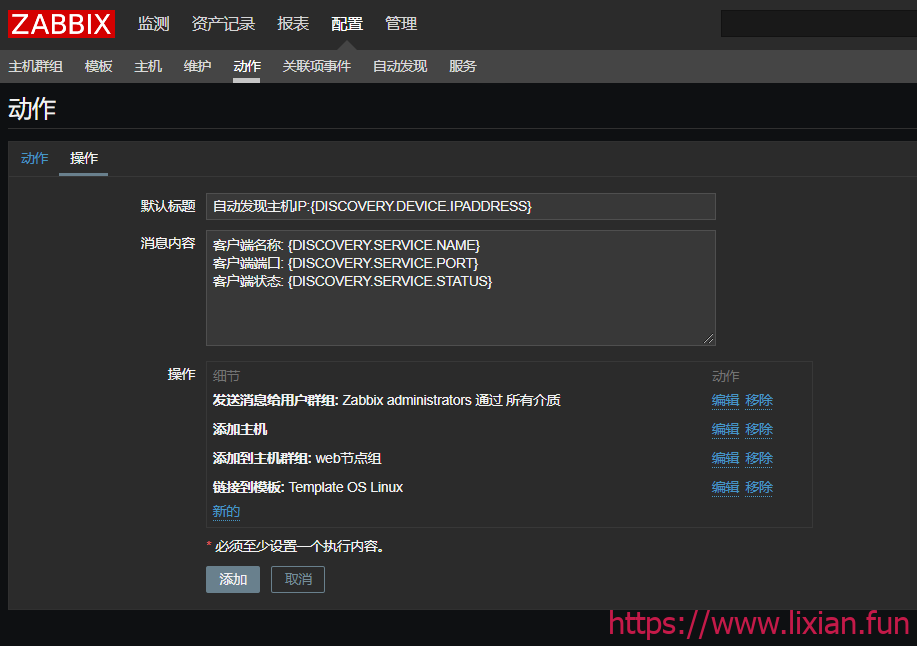This screenshot has height=646, width=917.
Task: Remove the 链接到模板 operation
Action: (x=759, y=487)
